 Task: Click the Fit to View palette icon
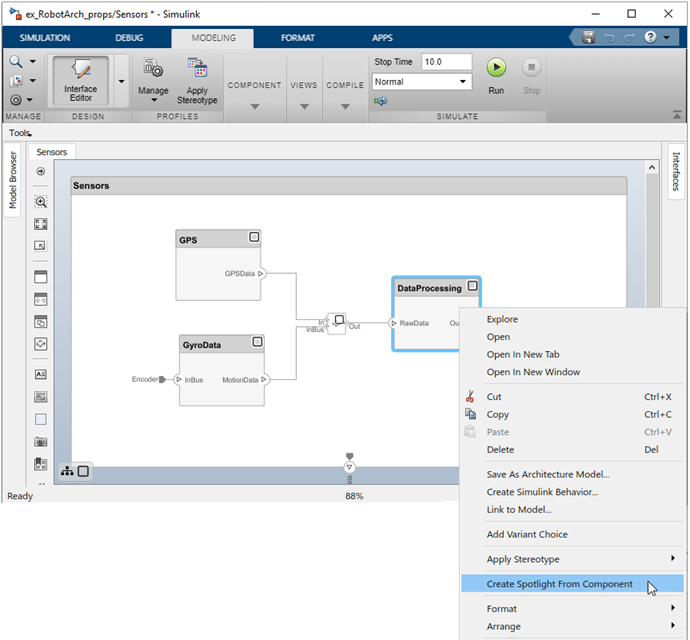40,224
